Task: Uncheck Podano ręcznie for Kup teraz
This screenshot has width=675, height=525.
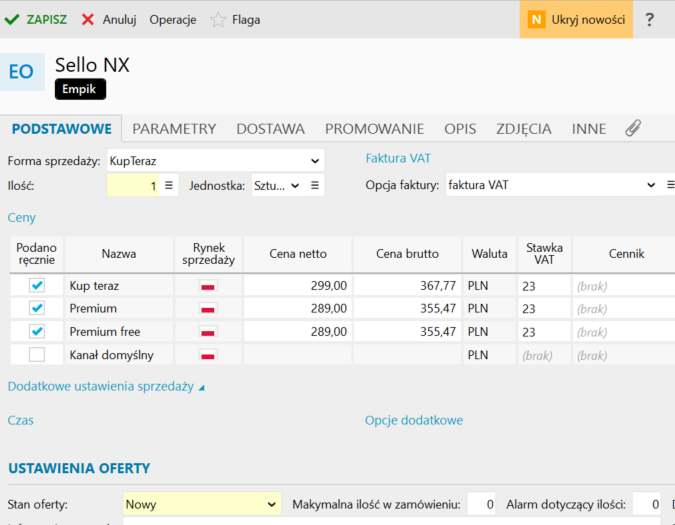Action: click(x=37, y=285)
